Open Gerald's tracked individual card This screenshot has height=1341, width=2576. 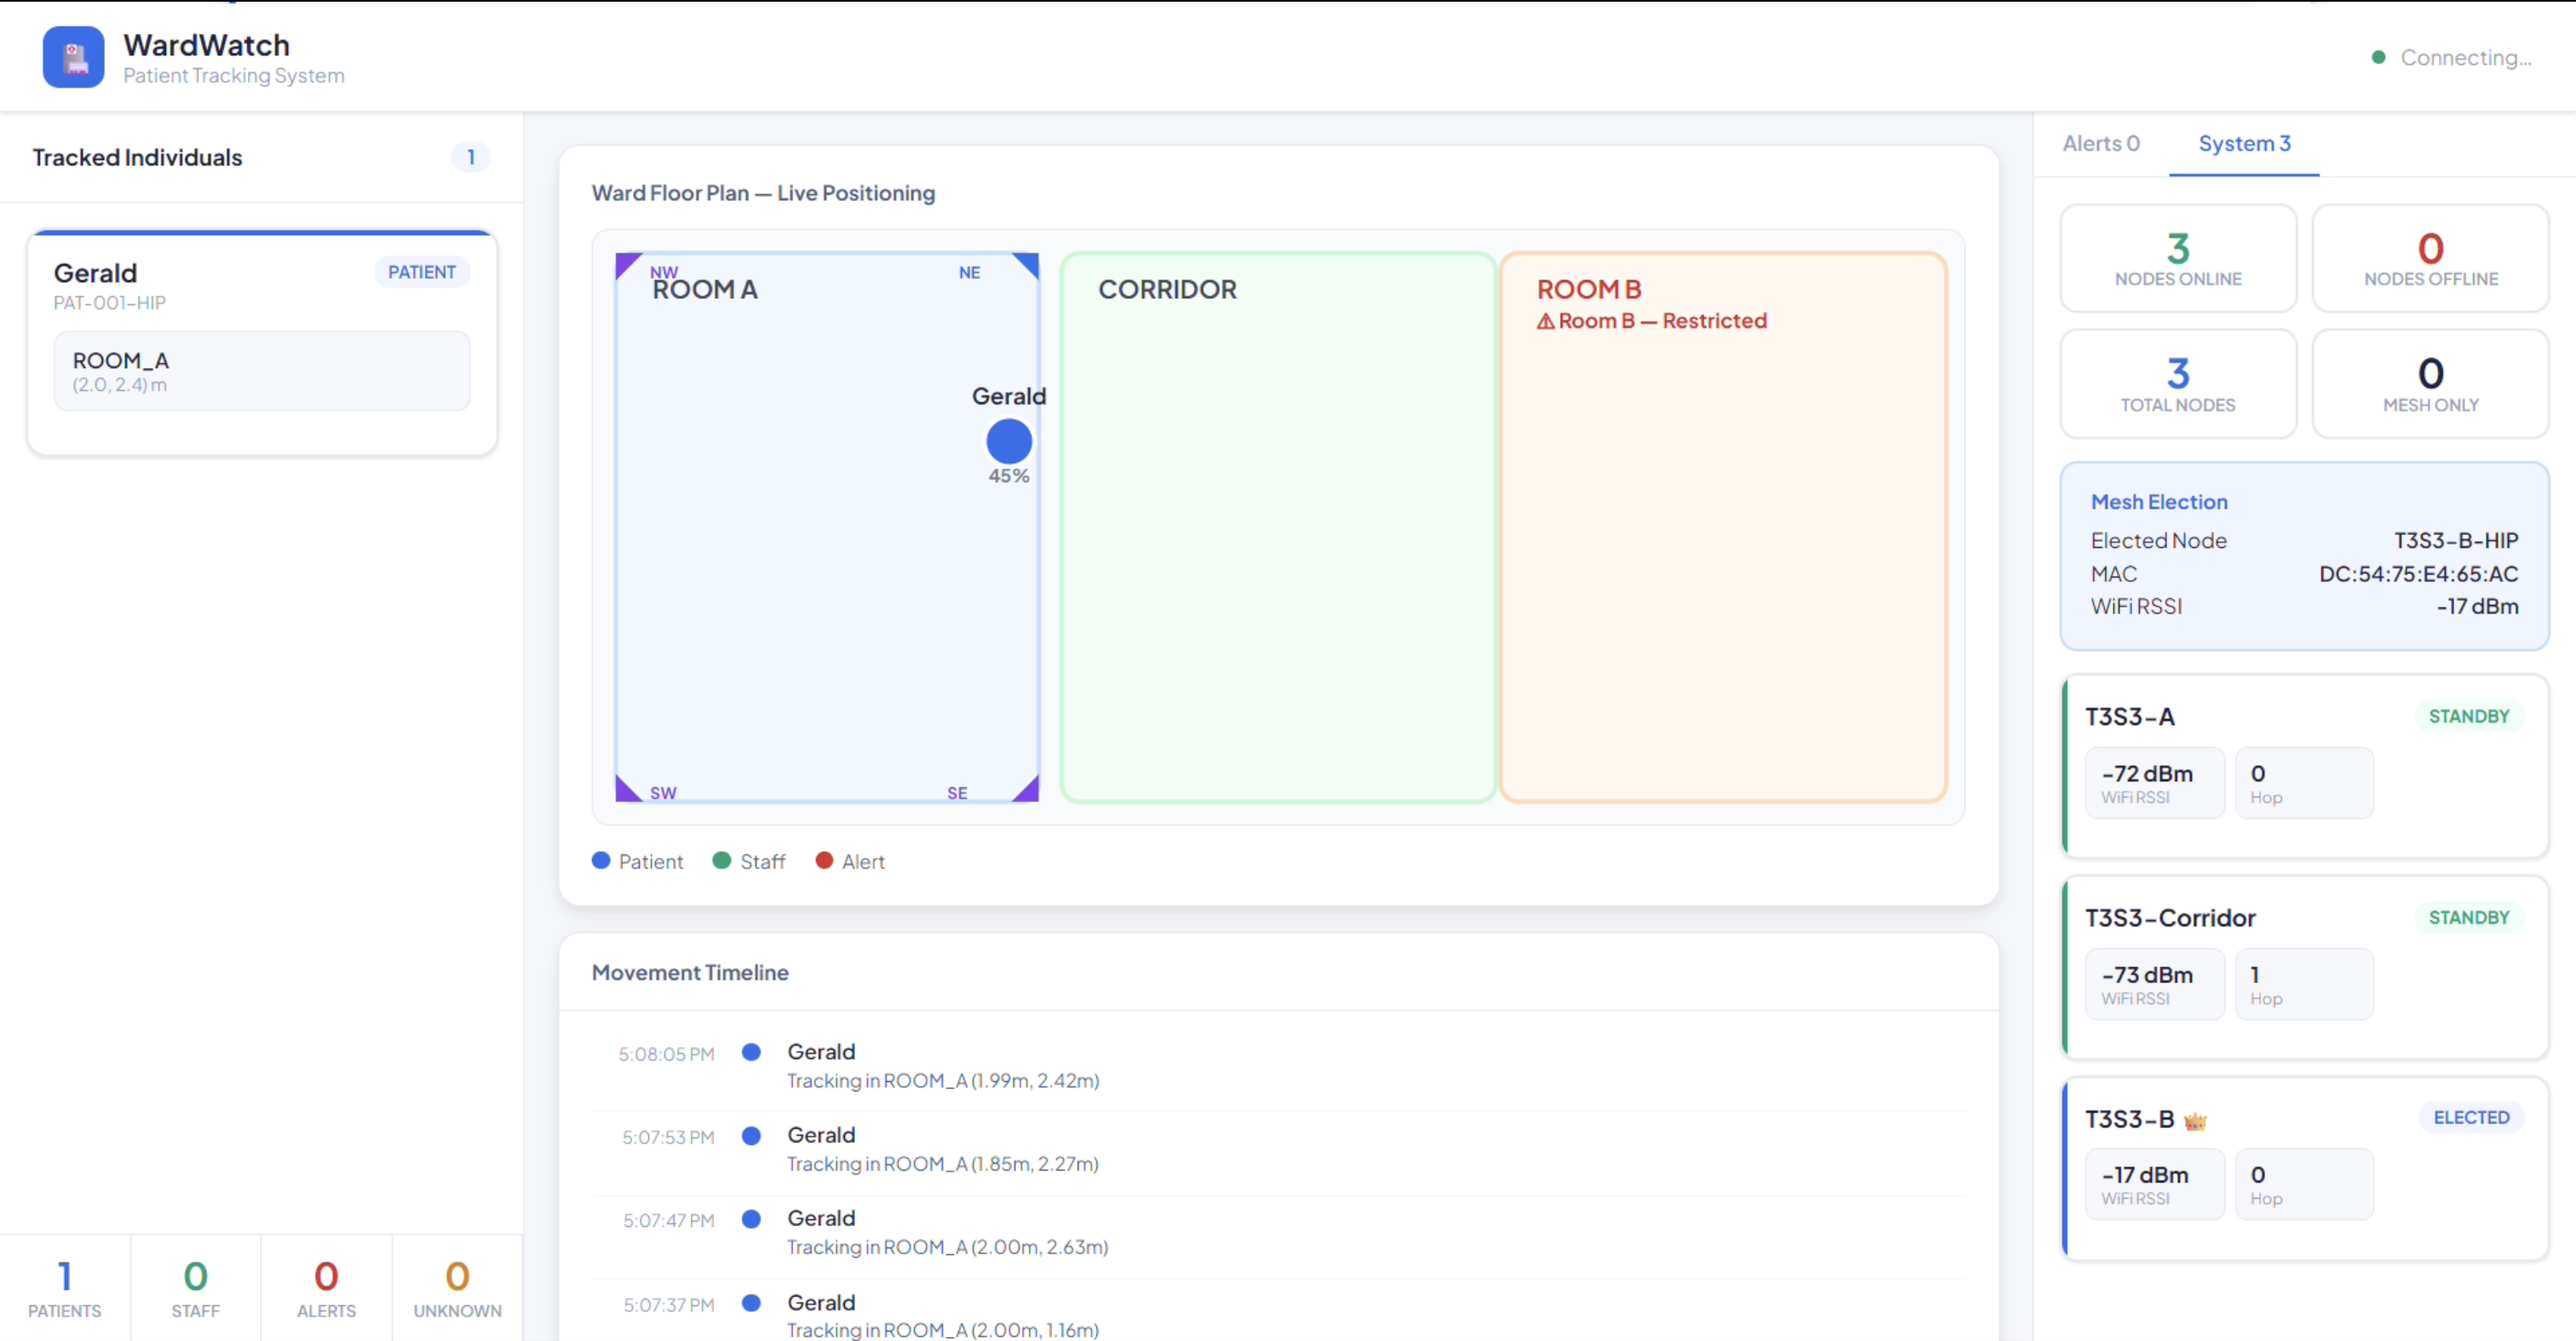(262, 343)
